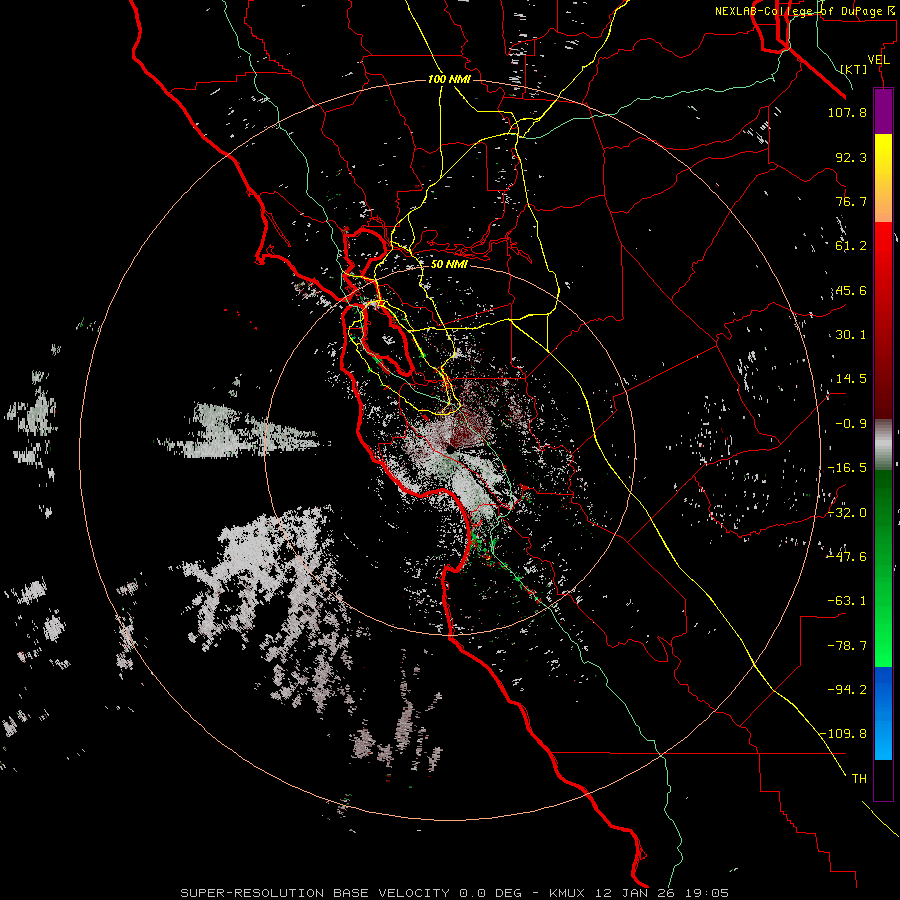Viewport: 900px width, 900px height.
Task: Click the 100 NMI range ring label
Action: [x=449, y=79]
